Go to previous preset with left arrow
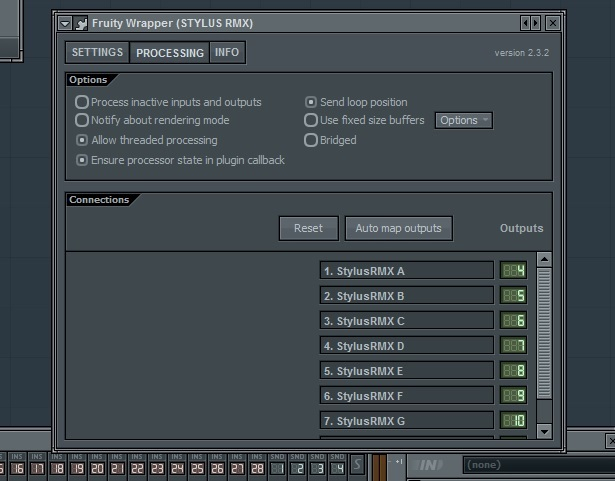The image size is (615, 481). 525,23
